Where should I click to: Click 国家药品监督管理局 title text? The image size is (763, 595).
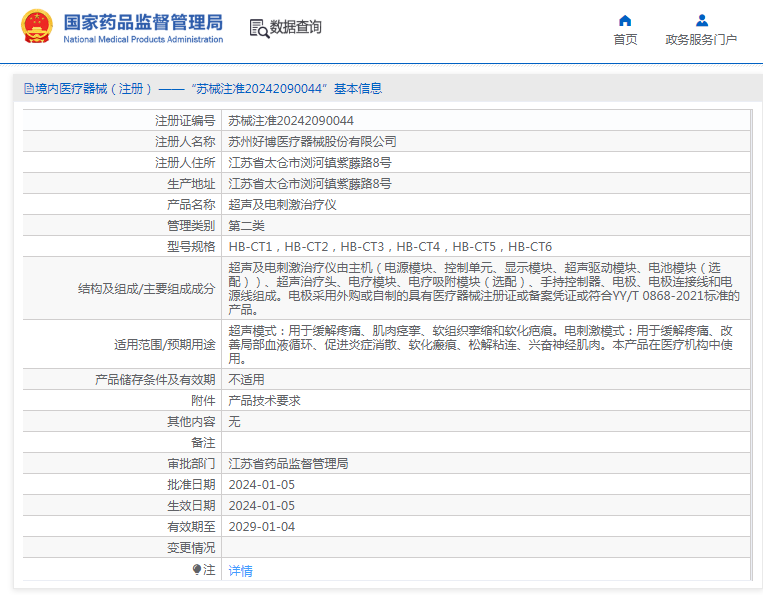[143, 22]
